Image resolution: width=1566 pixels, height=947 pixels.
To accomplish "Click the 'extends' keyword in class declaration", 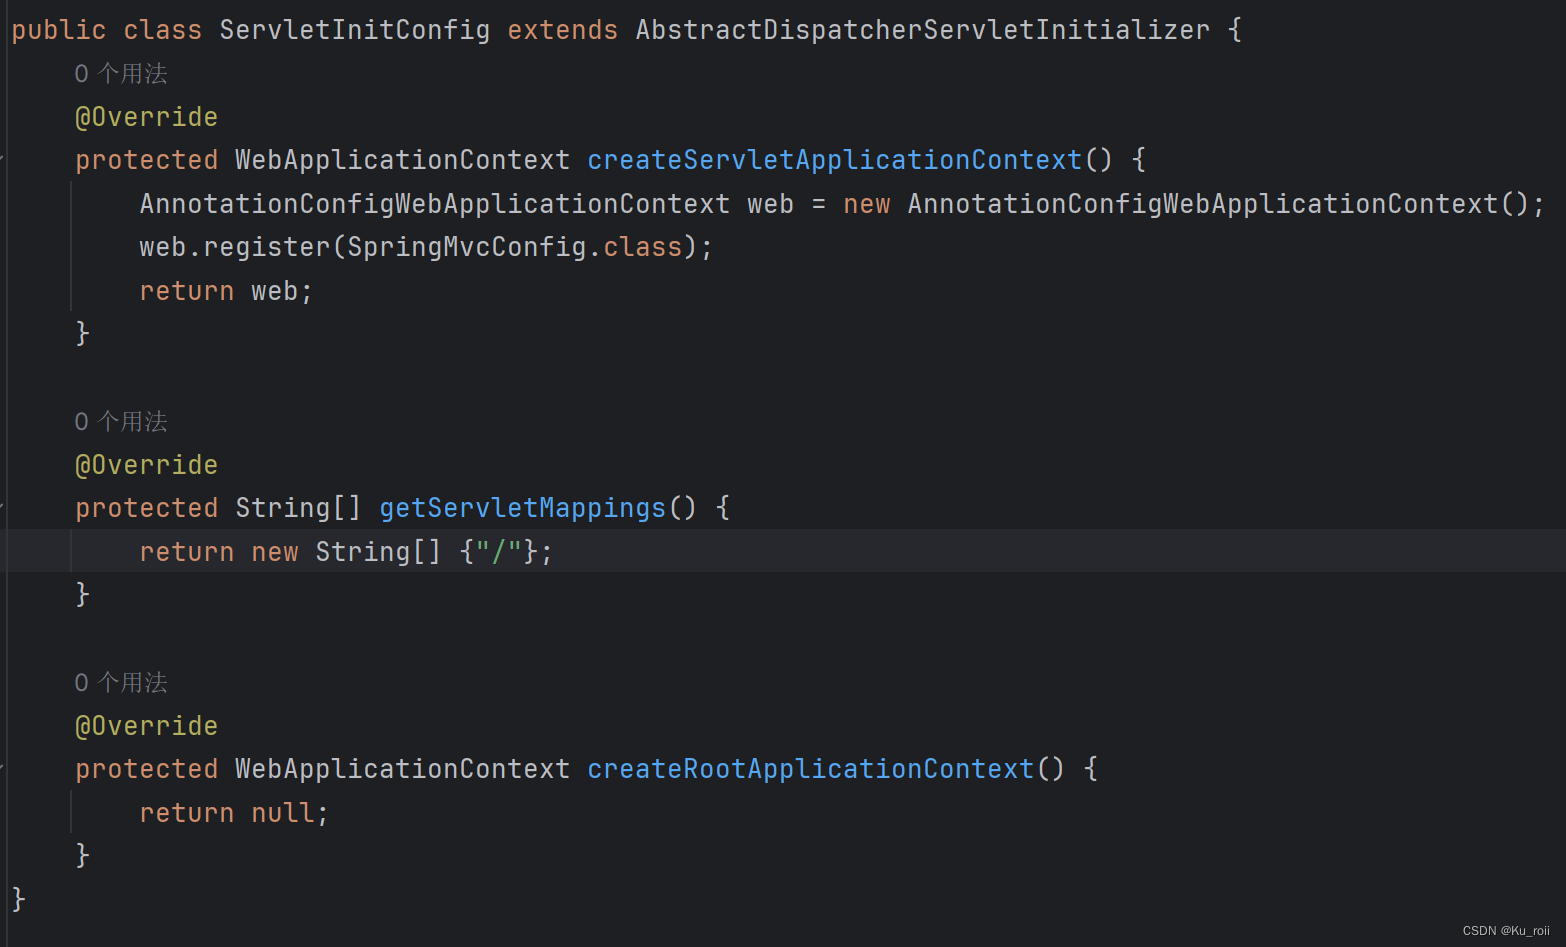I will (563, 30).
